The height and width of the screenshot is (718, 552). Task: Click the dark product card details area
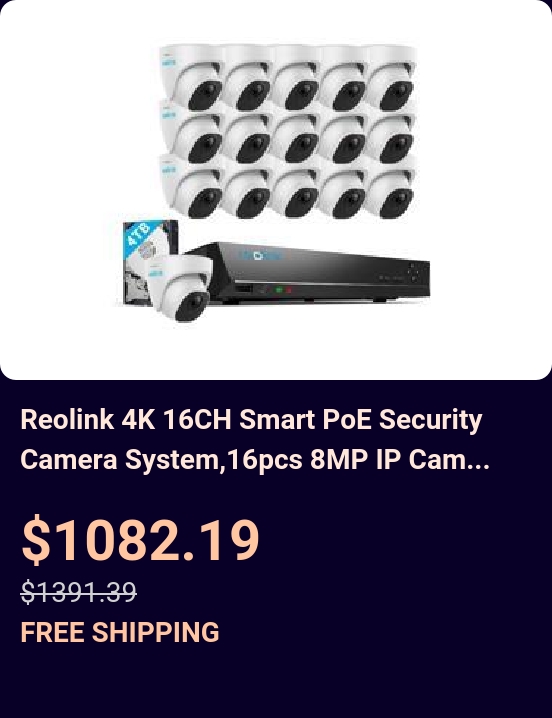click(x=276, y=549)
